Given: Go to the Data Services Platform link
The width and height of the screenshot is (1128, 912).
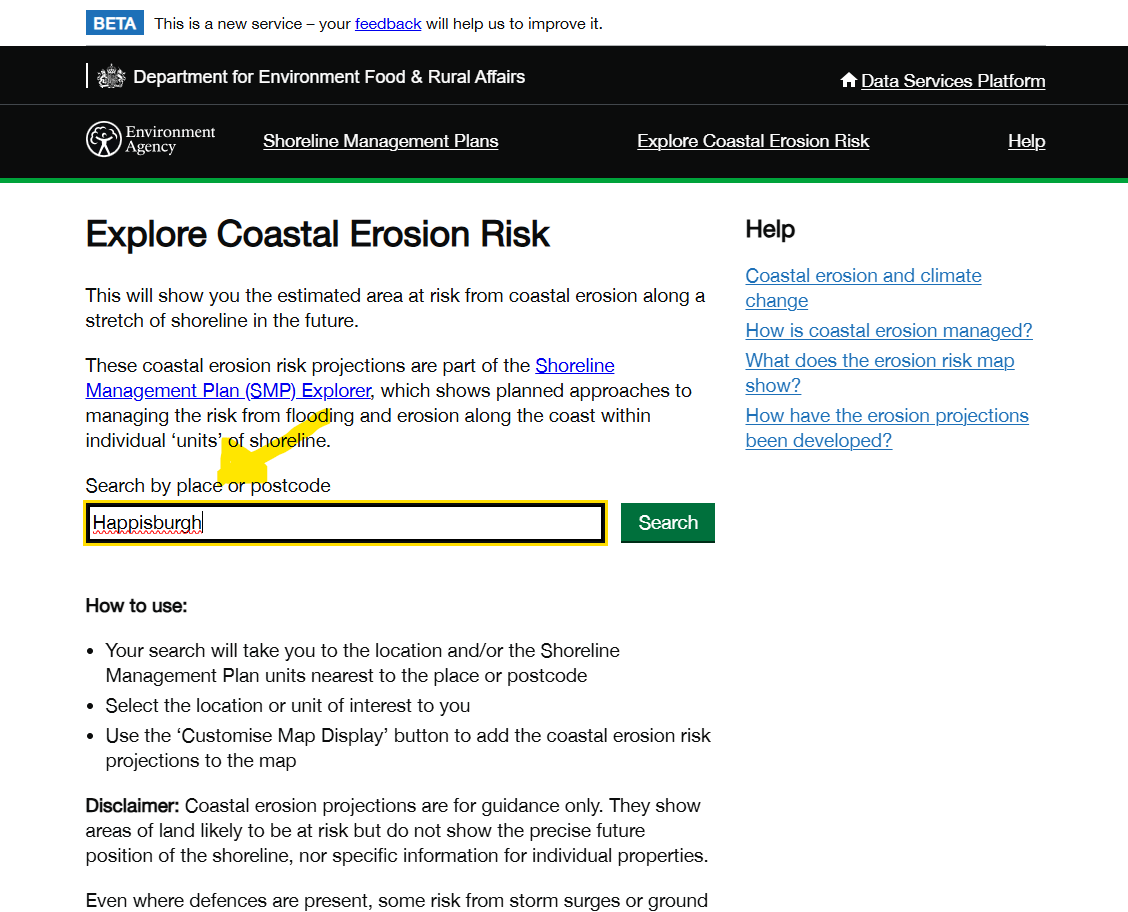Looking at the screenshot, I should (953, 81).
